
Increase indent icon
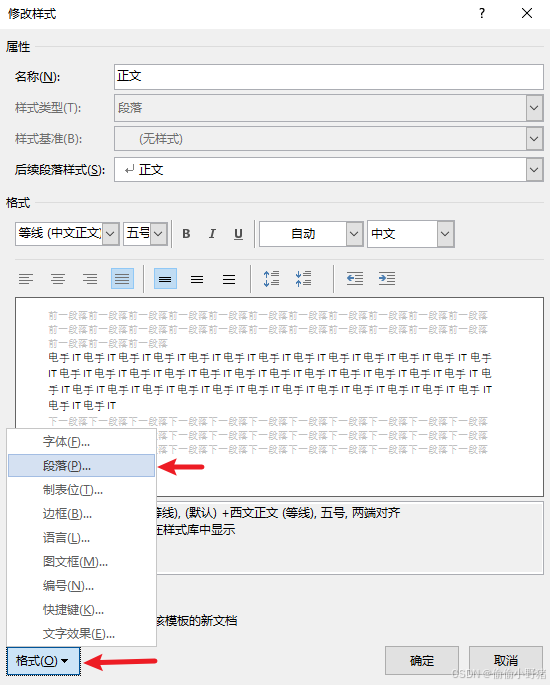tap(387, 279)
